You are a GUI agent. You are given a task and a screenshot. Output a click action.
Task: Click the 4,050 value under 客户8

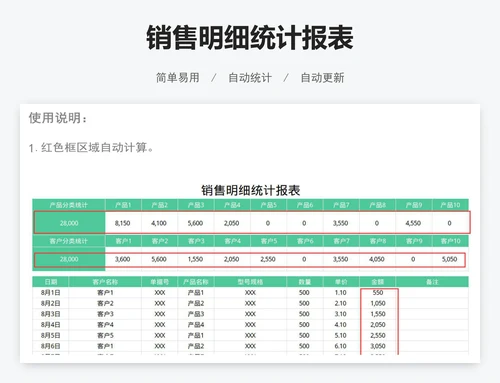377,259
